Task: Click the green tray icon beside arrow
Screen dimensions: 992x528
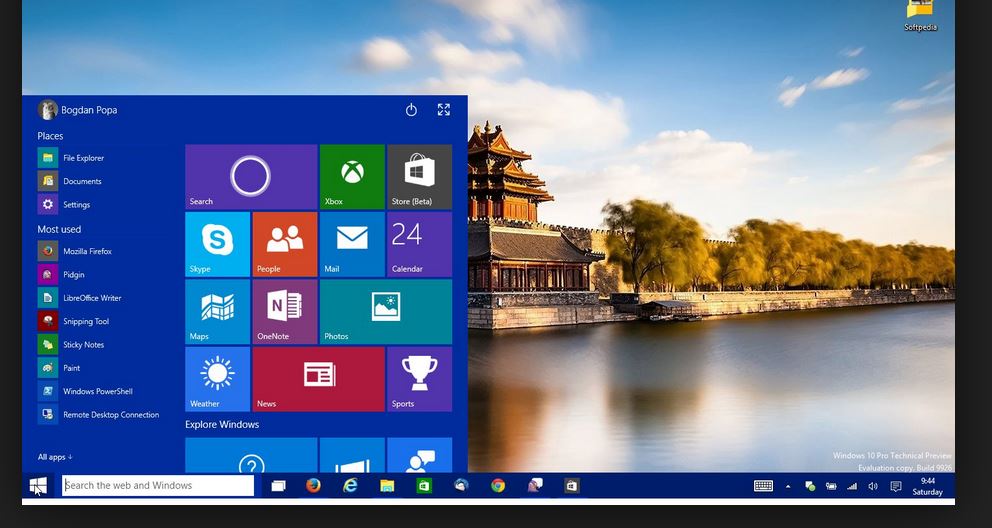Action: pyautogui.click(x=809, y=486)
